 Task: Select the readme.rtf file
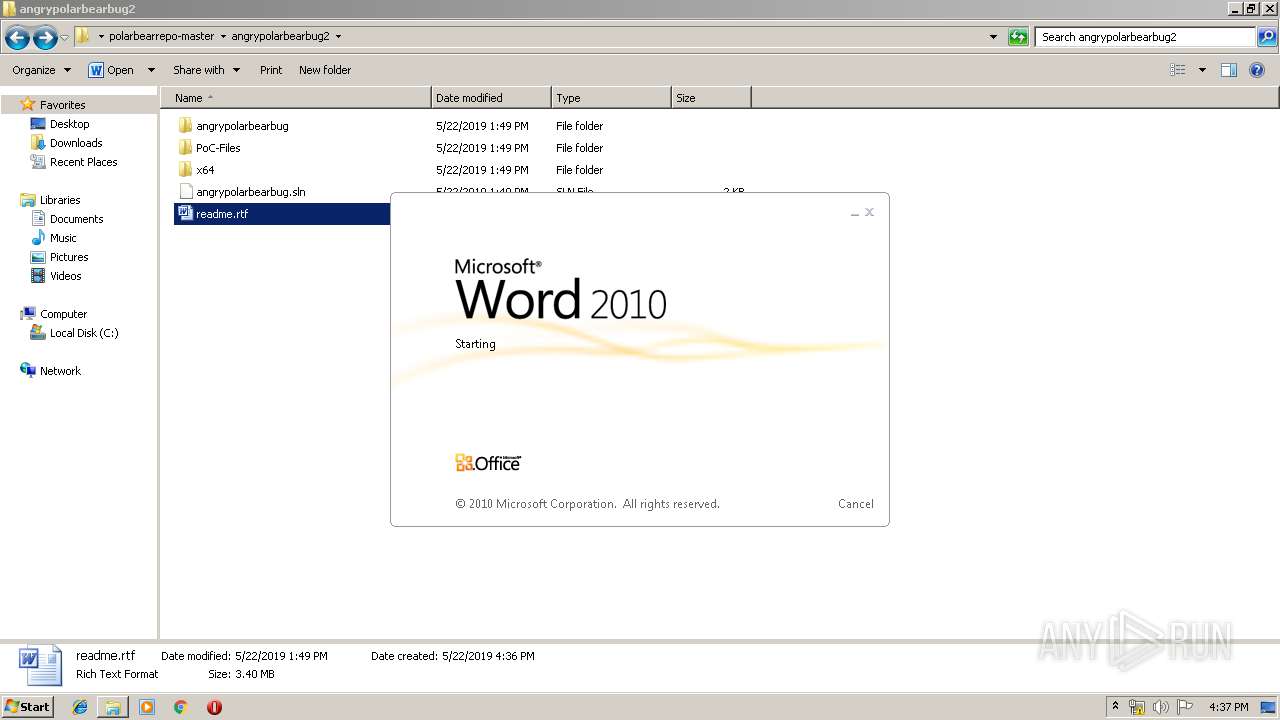(222, 214)
